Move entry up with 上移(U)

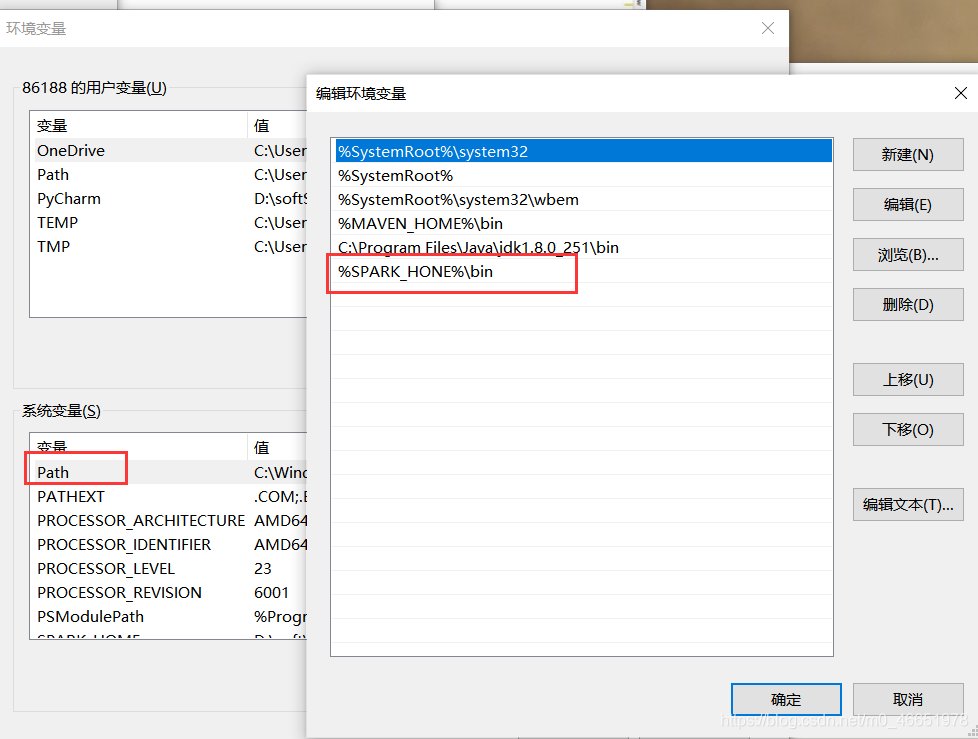(908, 379)
